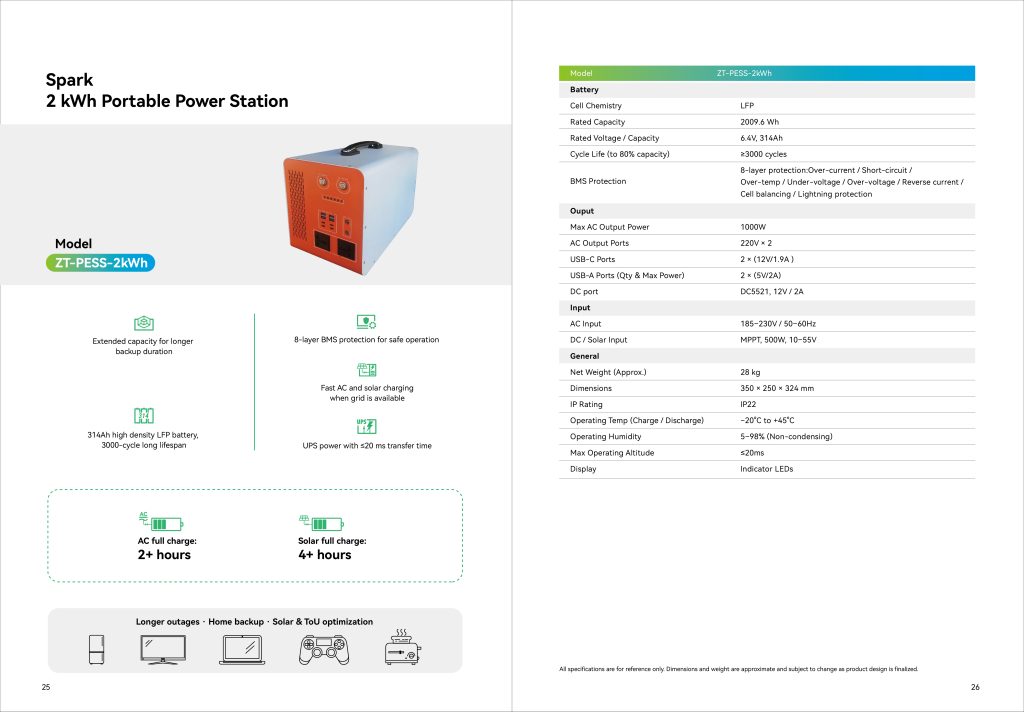Viewport: 1024px width, 712px height.
Task: Select the fast AC and solar charging icon
Action: click(x=366, y=370)
